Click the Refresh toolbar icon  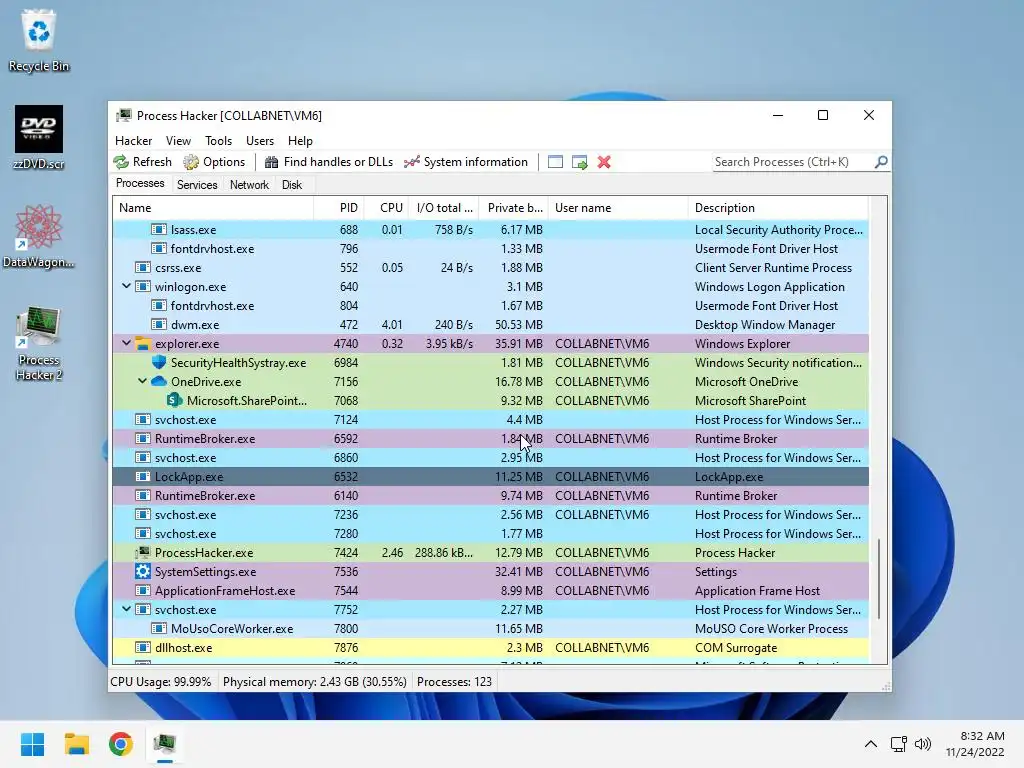(x=121, y=162)
